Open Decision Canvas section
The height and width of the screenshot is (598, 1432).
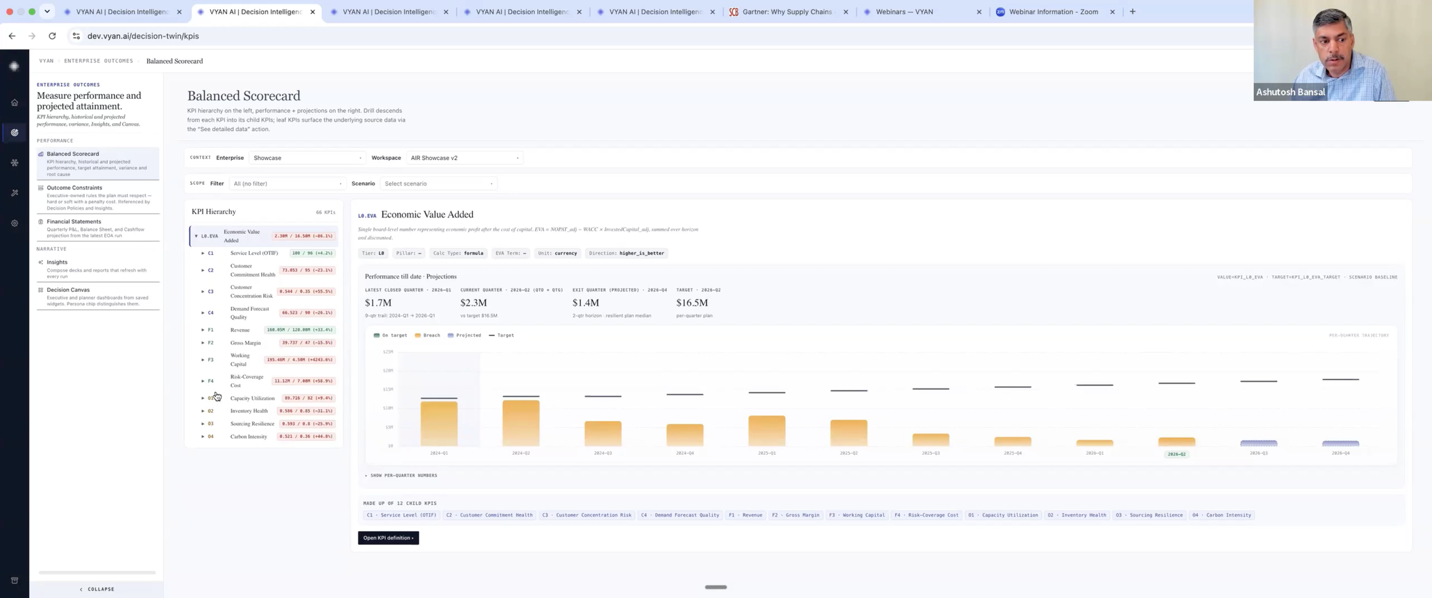point(98,296)
